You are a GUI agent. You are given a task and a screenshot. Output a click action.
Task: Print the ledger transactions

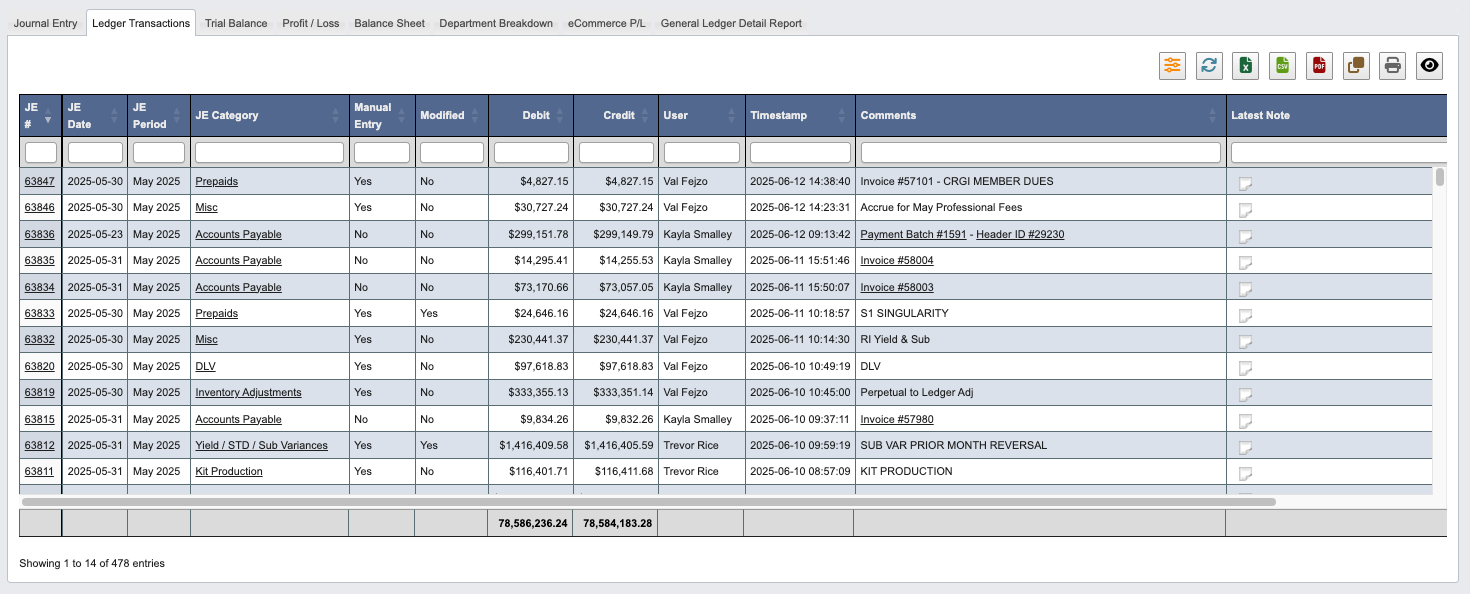point(1392,65)
